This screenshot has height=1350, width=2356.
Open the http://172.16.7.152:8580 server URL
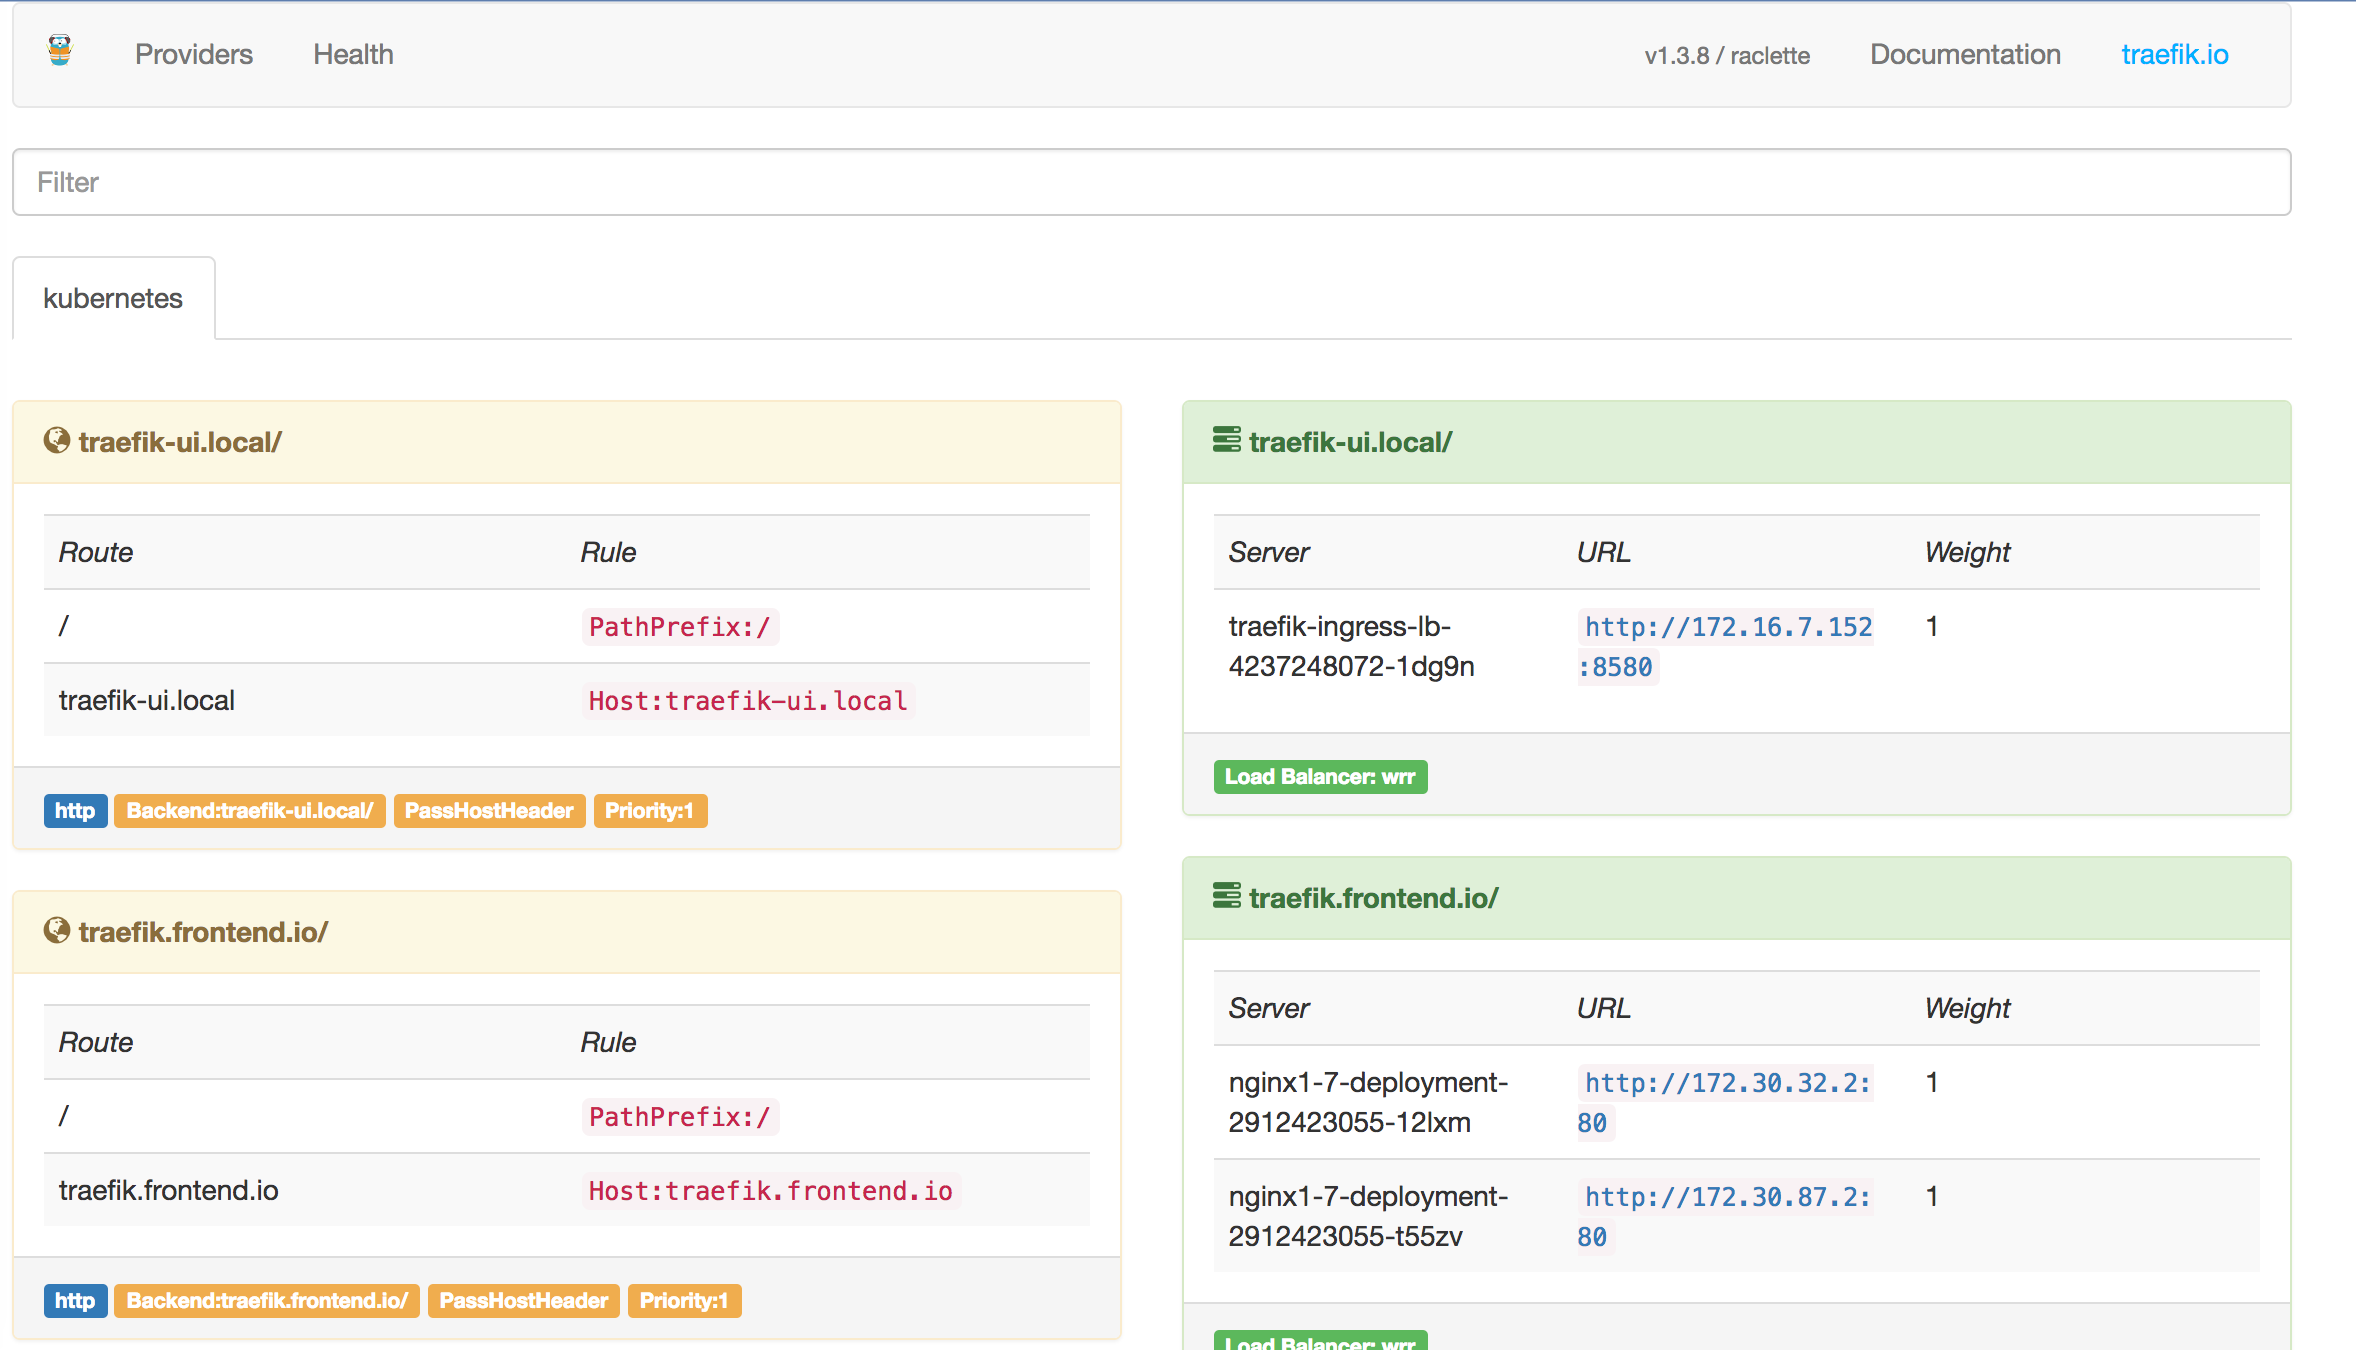point(1727,628)
